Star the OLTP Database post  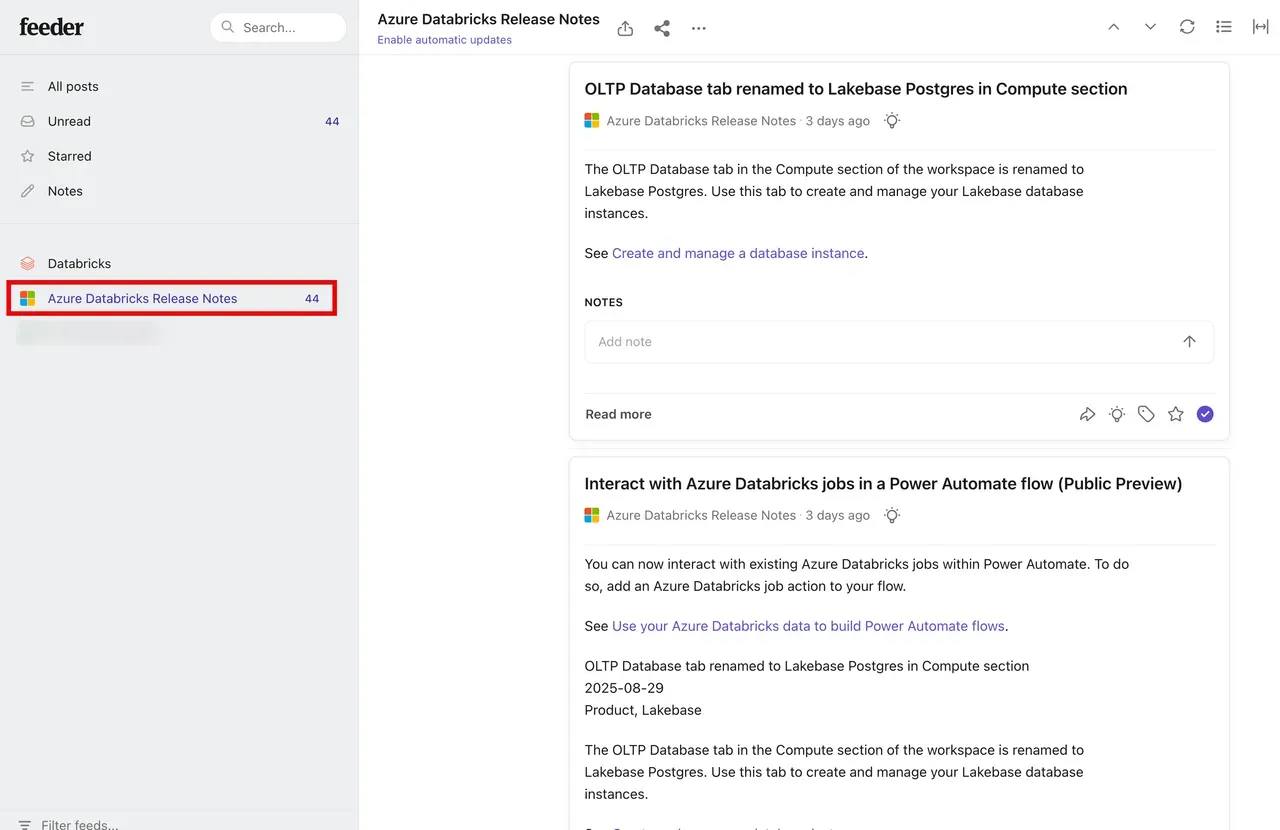tap(1176, 414)
